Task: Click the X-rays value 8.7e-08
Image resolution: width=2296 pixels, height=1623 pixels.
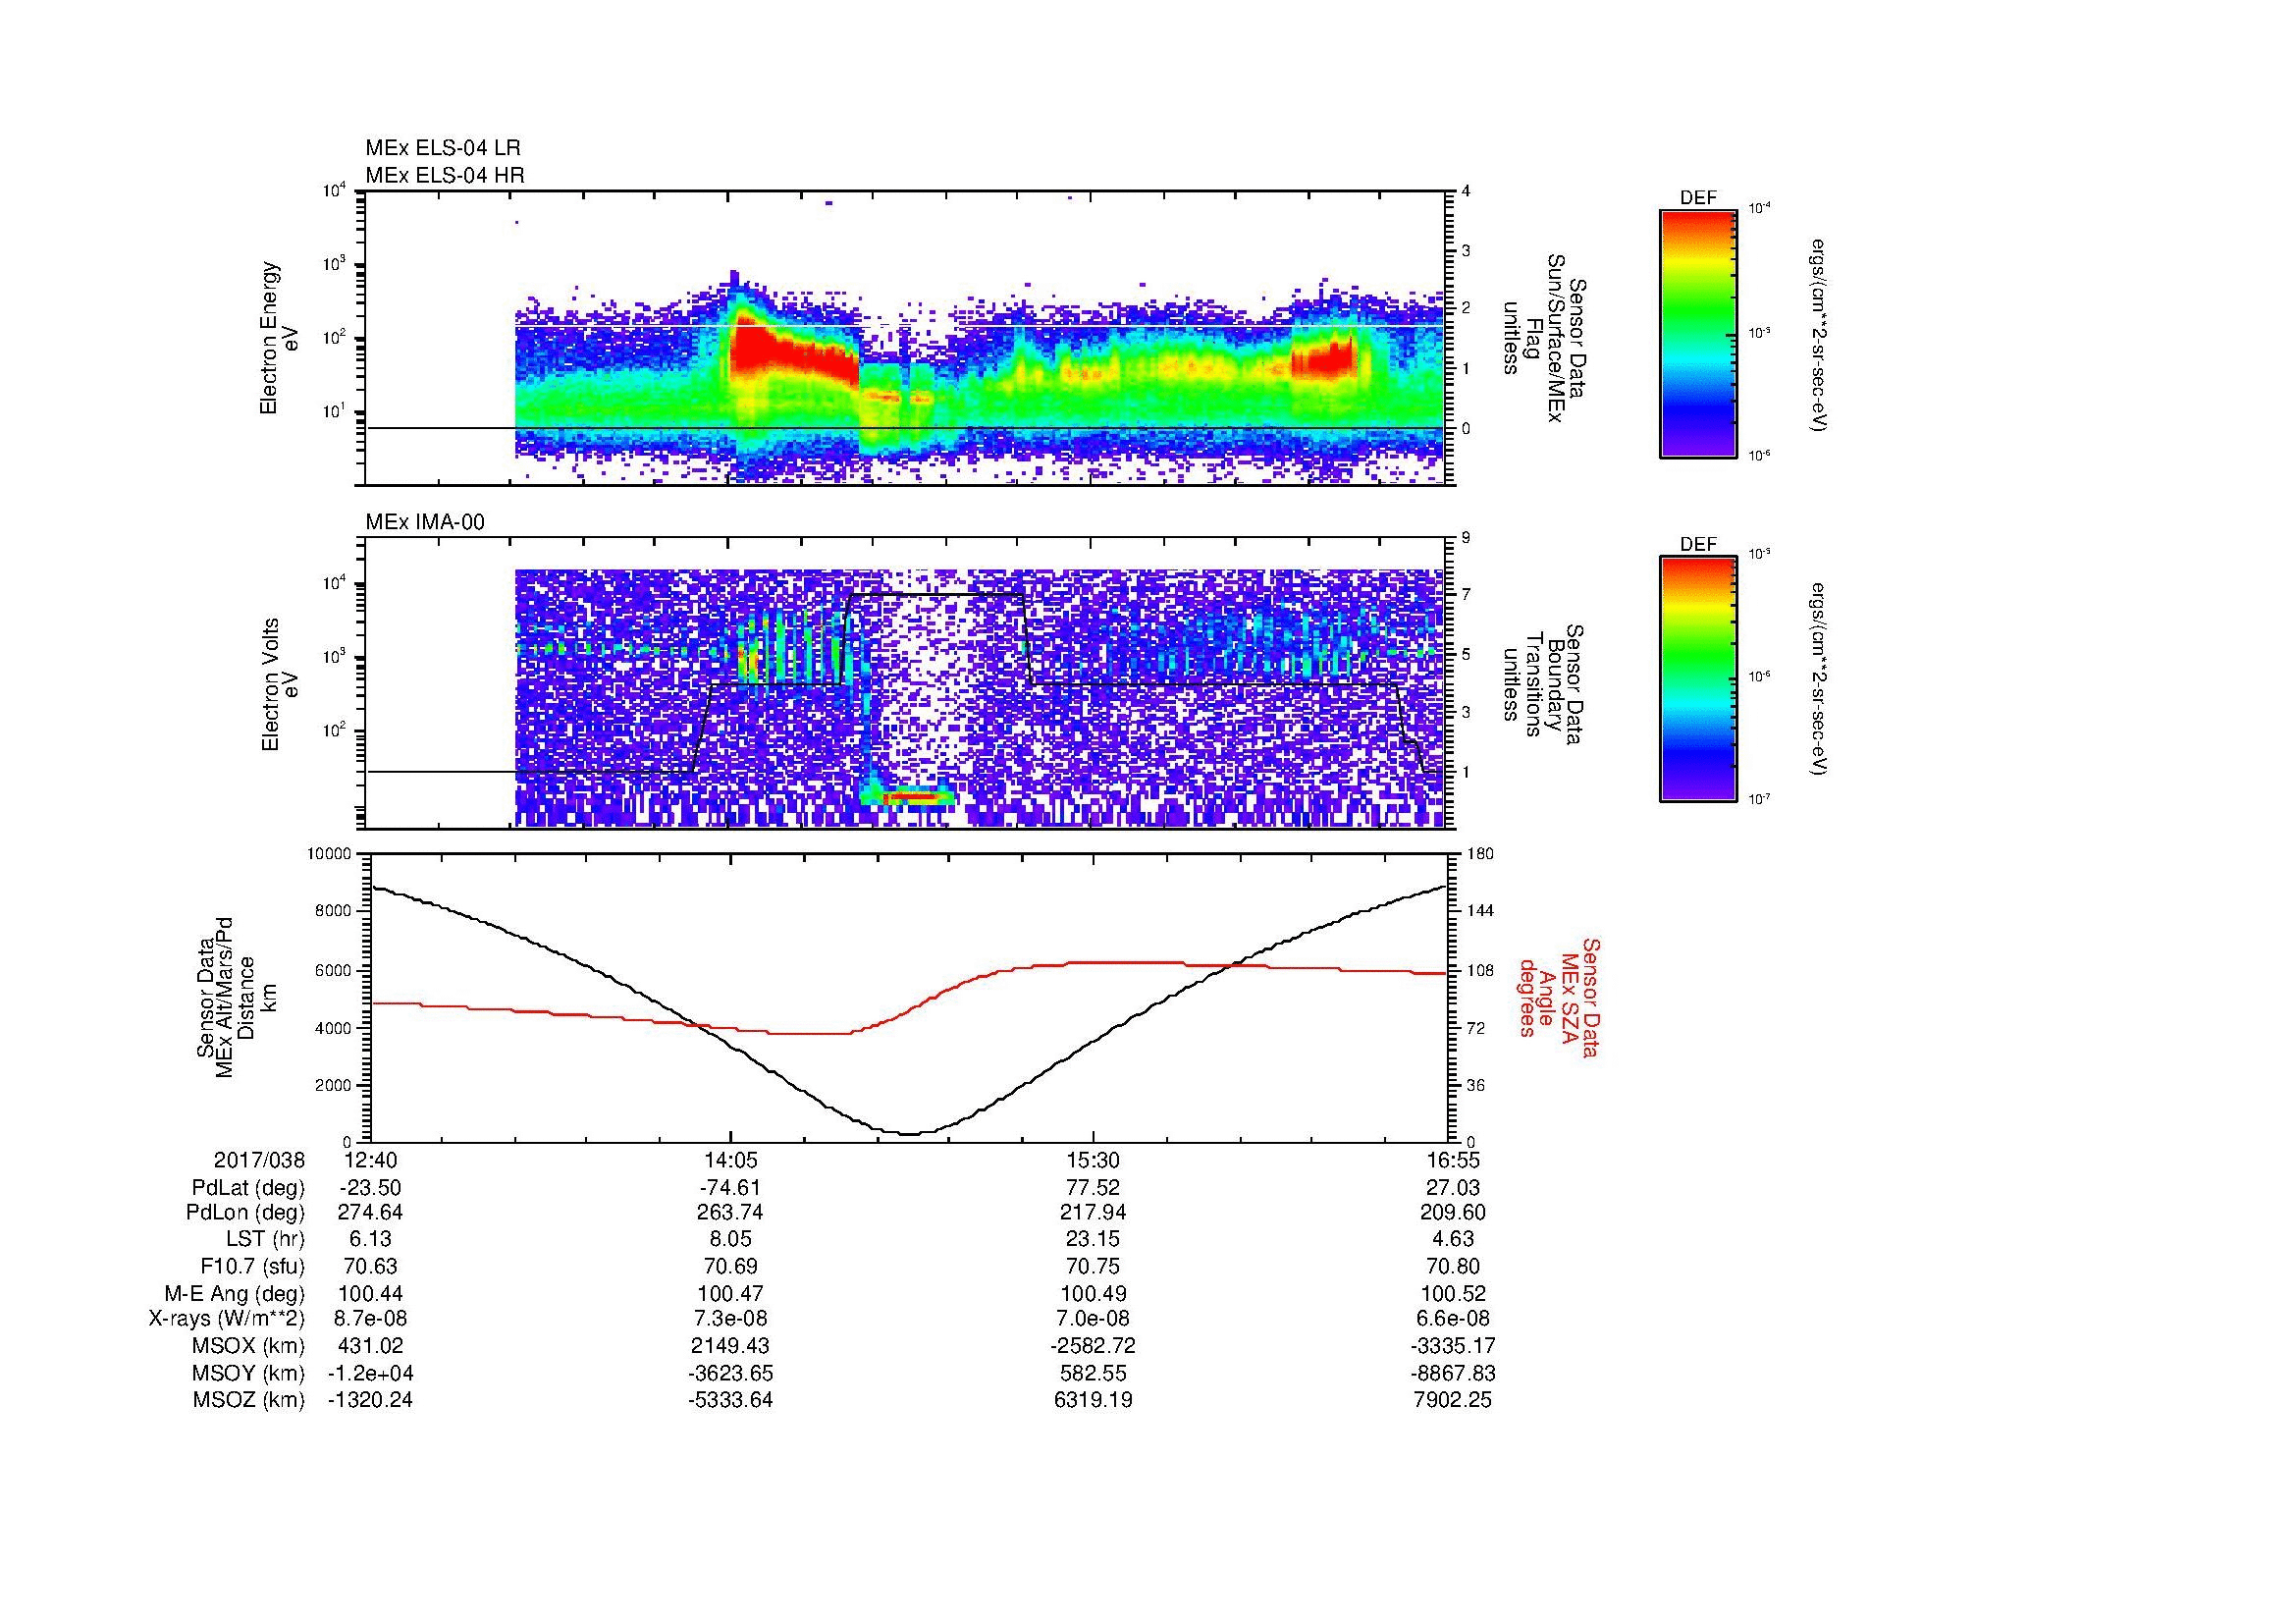Action: tap(371, 1319)
